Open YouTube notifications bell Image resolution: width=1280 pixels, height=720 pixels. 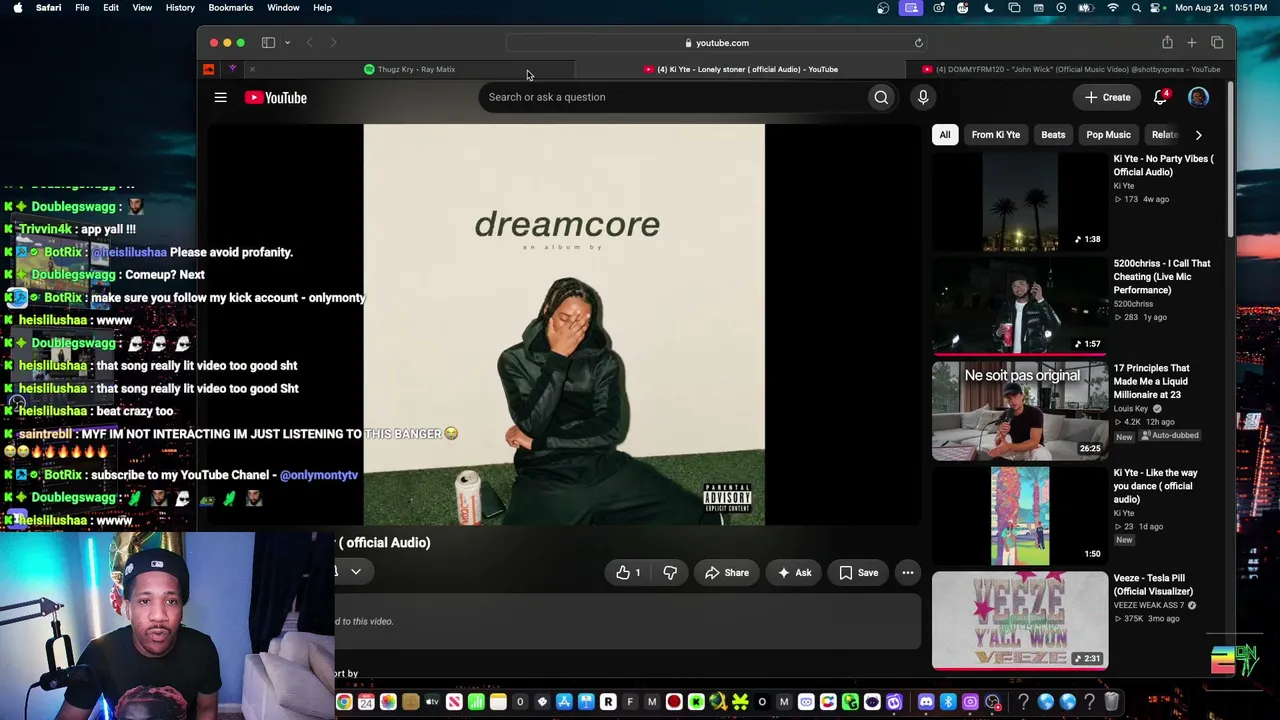[x=1161, y=97]
